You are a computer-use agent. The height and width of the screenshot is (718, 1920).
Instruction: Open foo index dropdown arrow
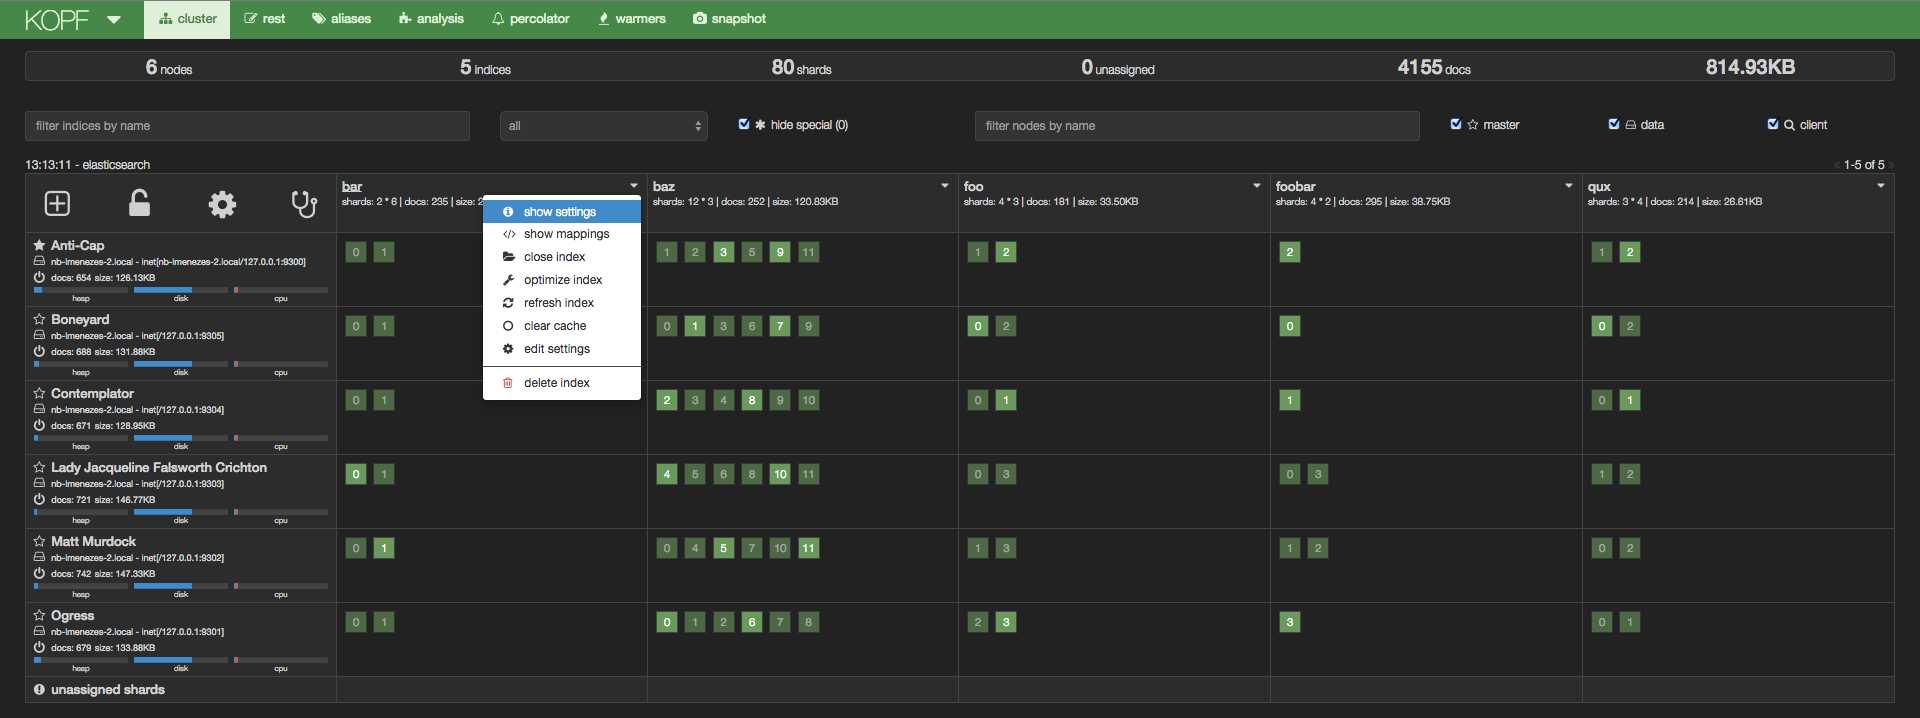pos(1257,186)
